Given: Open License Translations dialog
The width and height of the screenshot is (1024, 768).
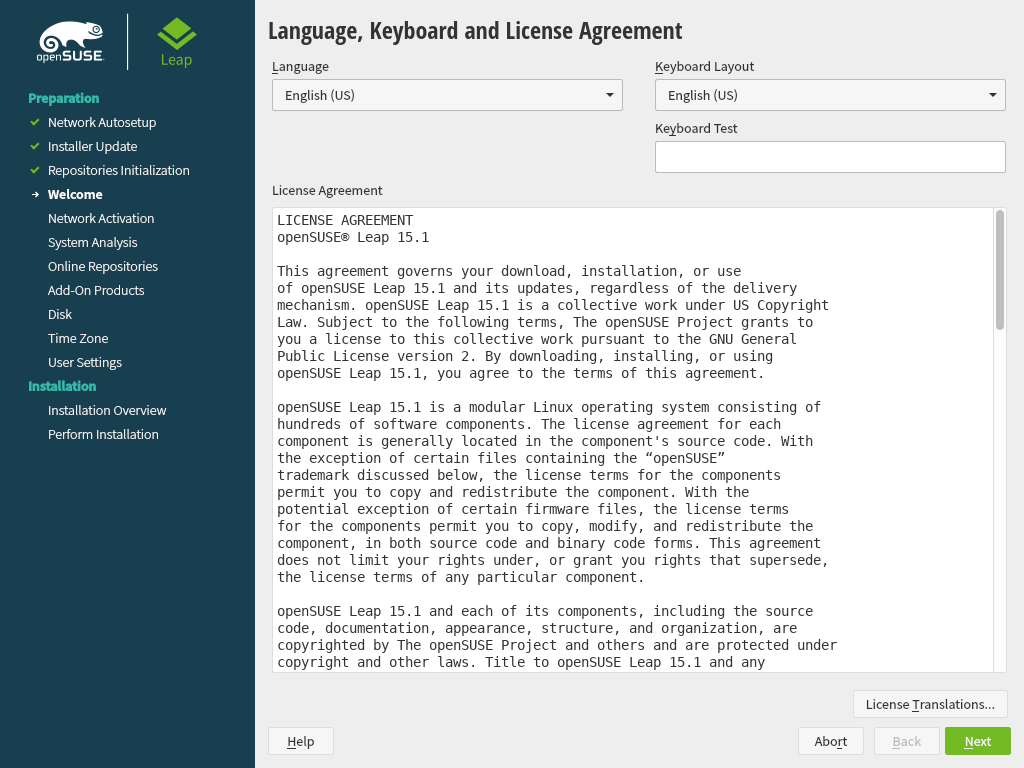Looking at the screenshot, I should click(930, 704).
